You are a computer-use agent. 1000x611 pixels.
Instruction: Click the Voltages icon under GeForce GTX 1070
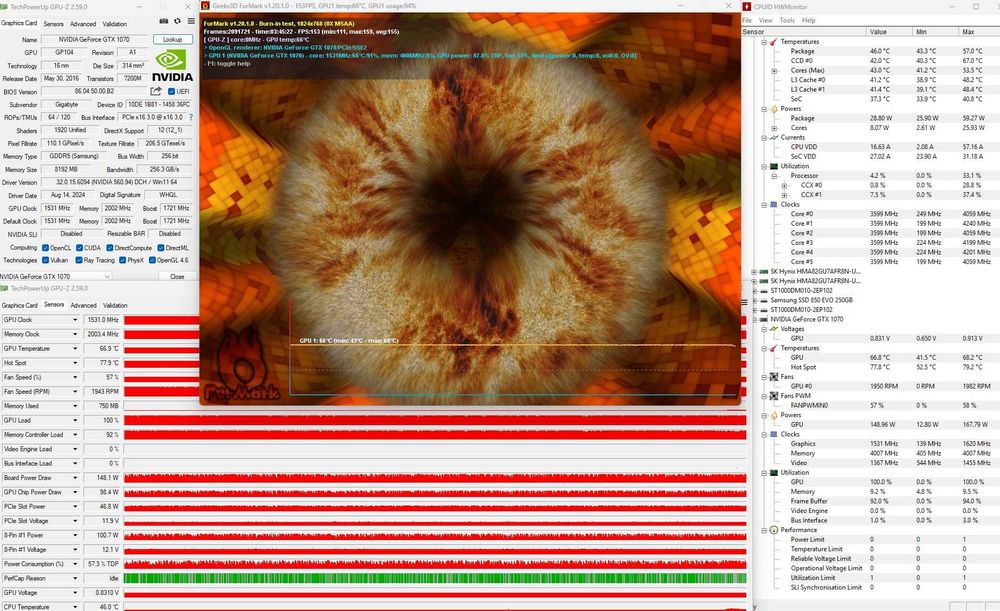(774, 328)
